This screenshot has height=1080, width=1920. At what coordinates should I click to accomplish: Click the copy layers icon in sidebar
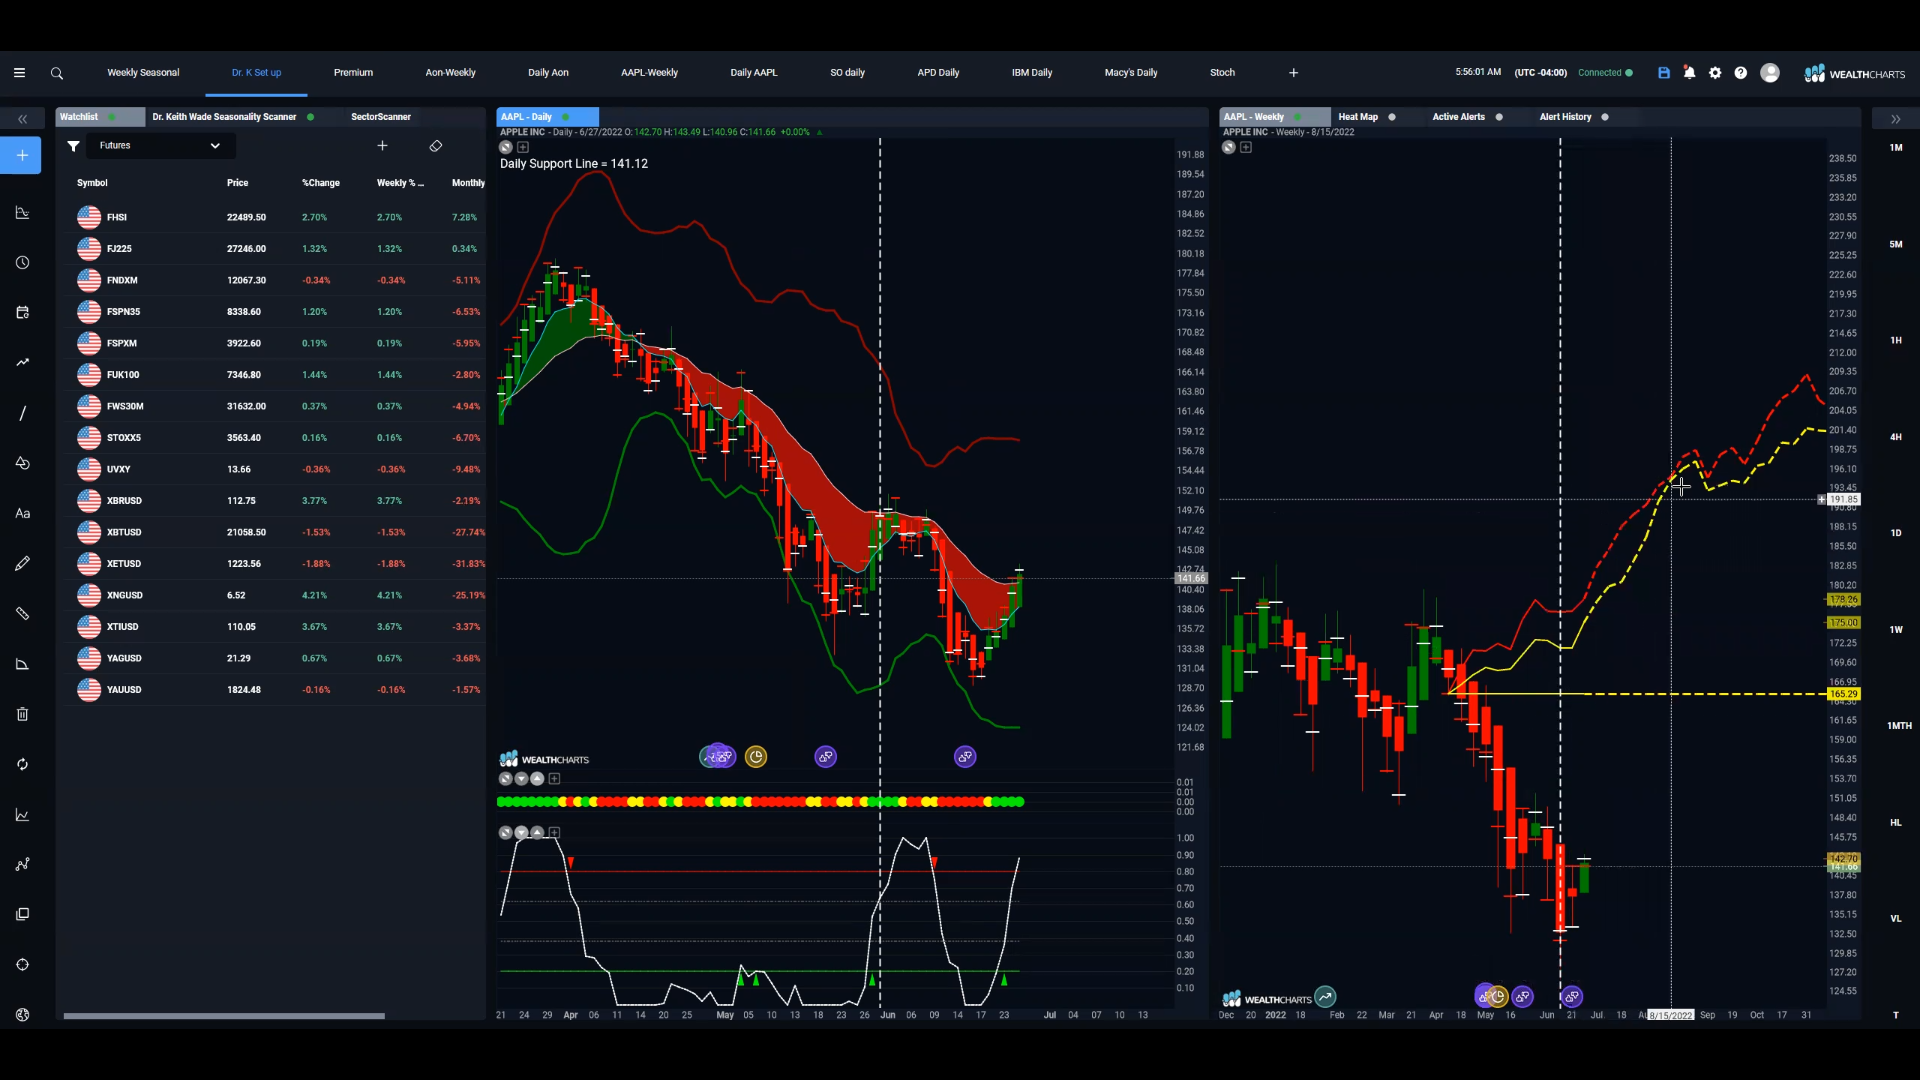(22, 914)
